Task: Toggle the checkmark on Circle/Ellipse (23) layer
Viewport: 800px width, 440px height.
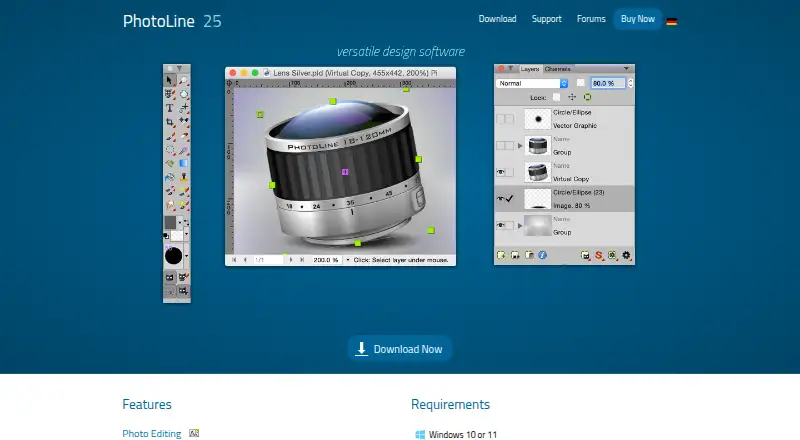Action: pyautogui.click(x=510, y=199)
